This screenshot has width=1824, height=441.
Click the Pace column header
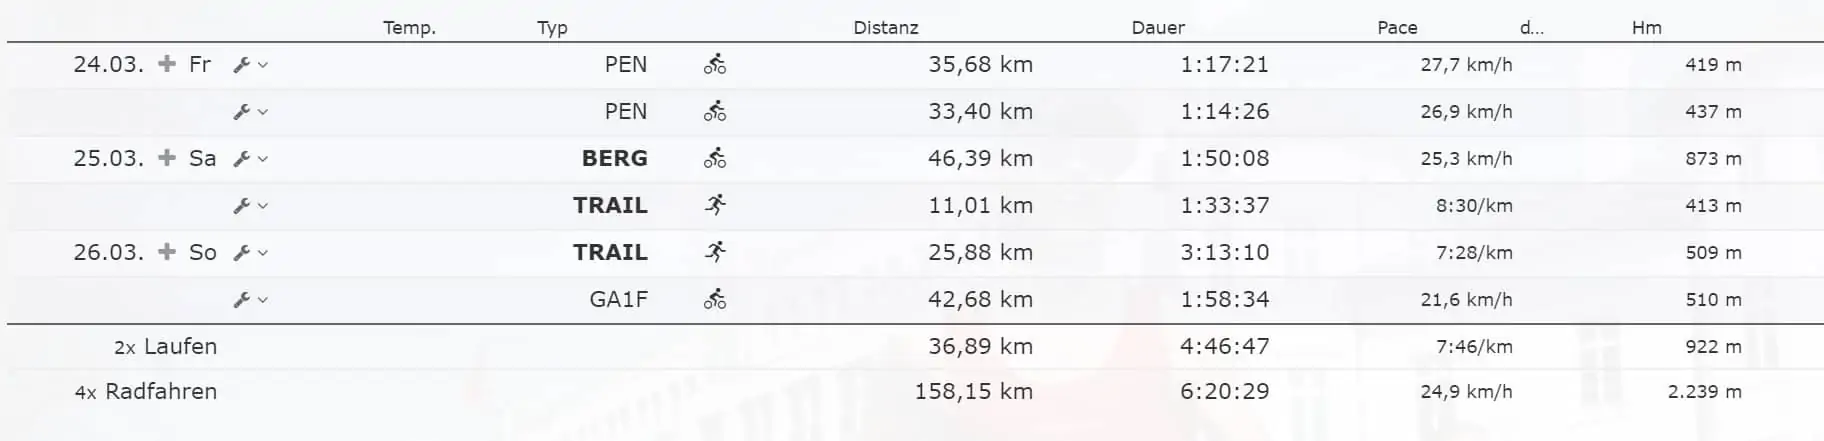pos(1397,28)
